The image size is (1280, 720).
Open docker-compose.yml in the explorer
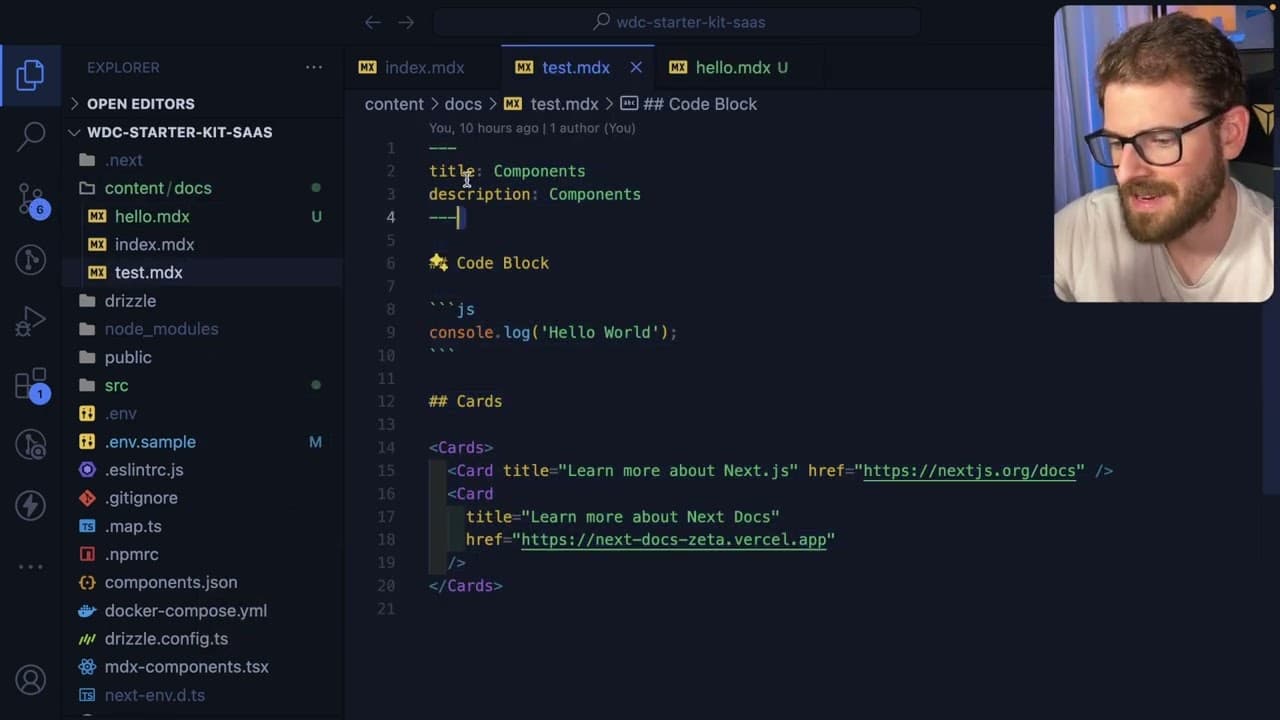186,610
